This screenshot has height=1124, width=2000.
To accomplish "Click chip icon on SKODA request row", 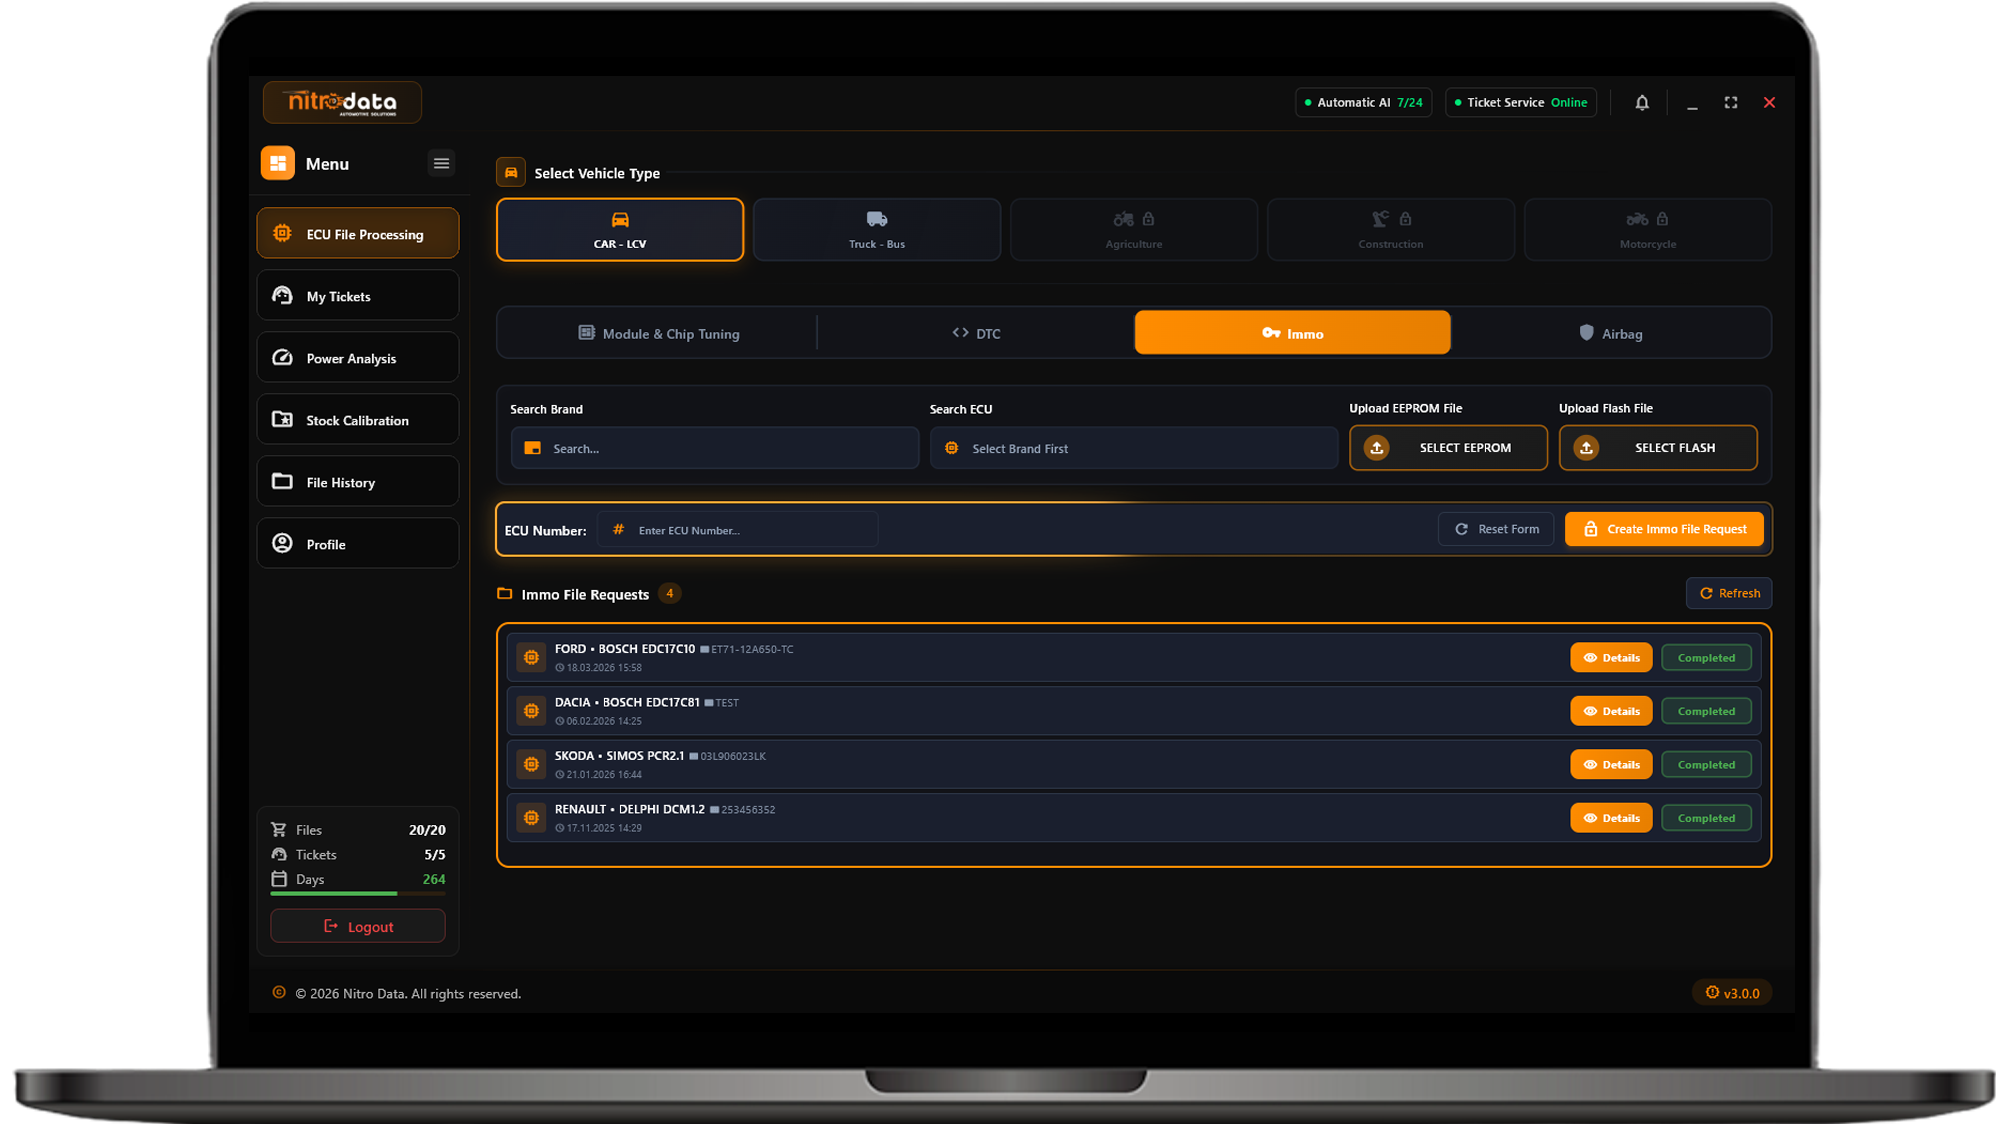I will pos(532,765).
